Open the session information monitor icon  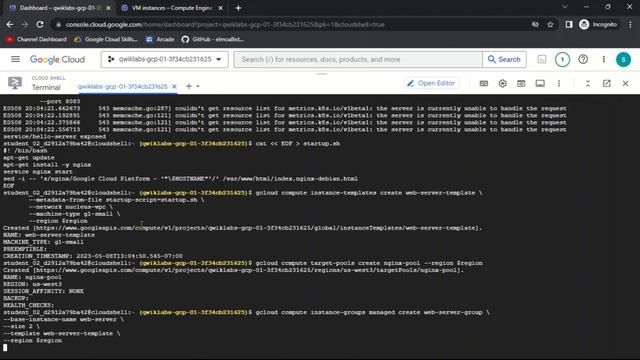point(540,83)
